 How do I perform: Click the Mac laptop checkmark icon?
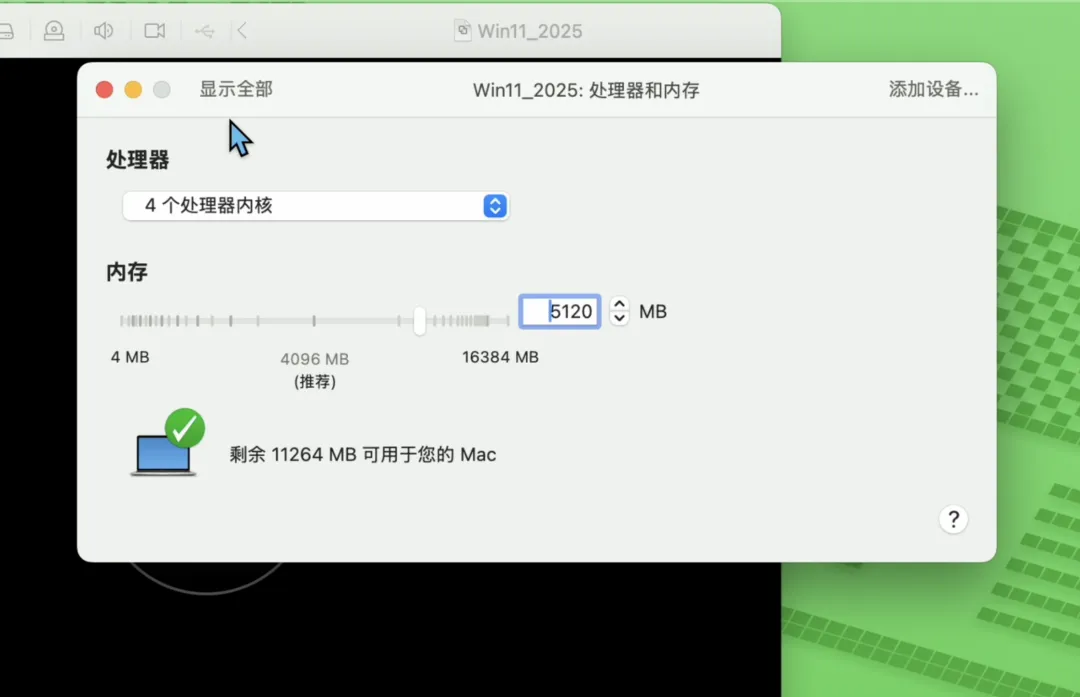coord(168,442)
